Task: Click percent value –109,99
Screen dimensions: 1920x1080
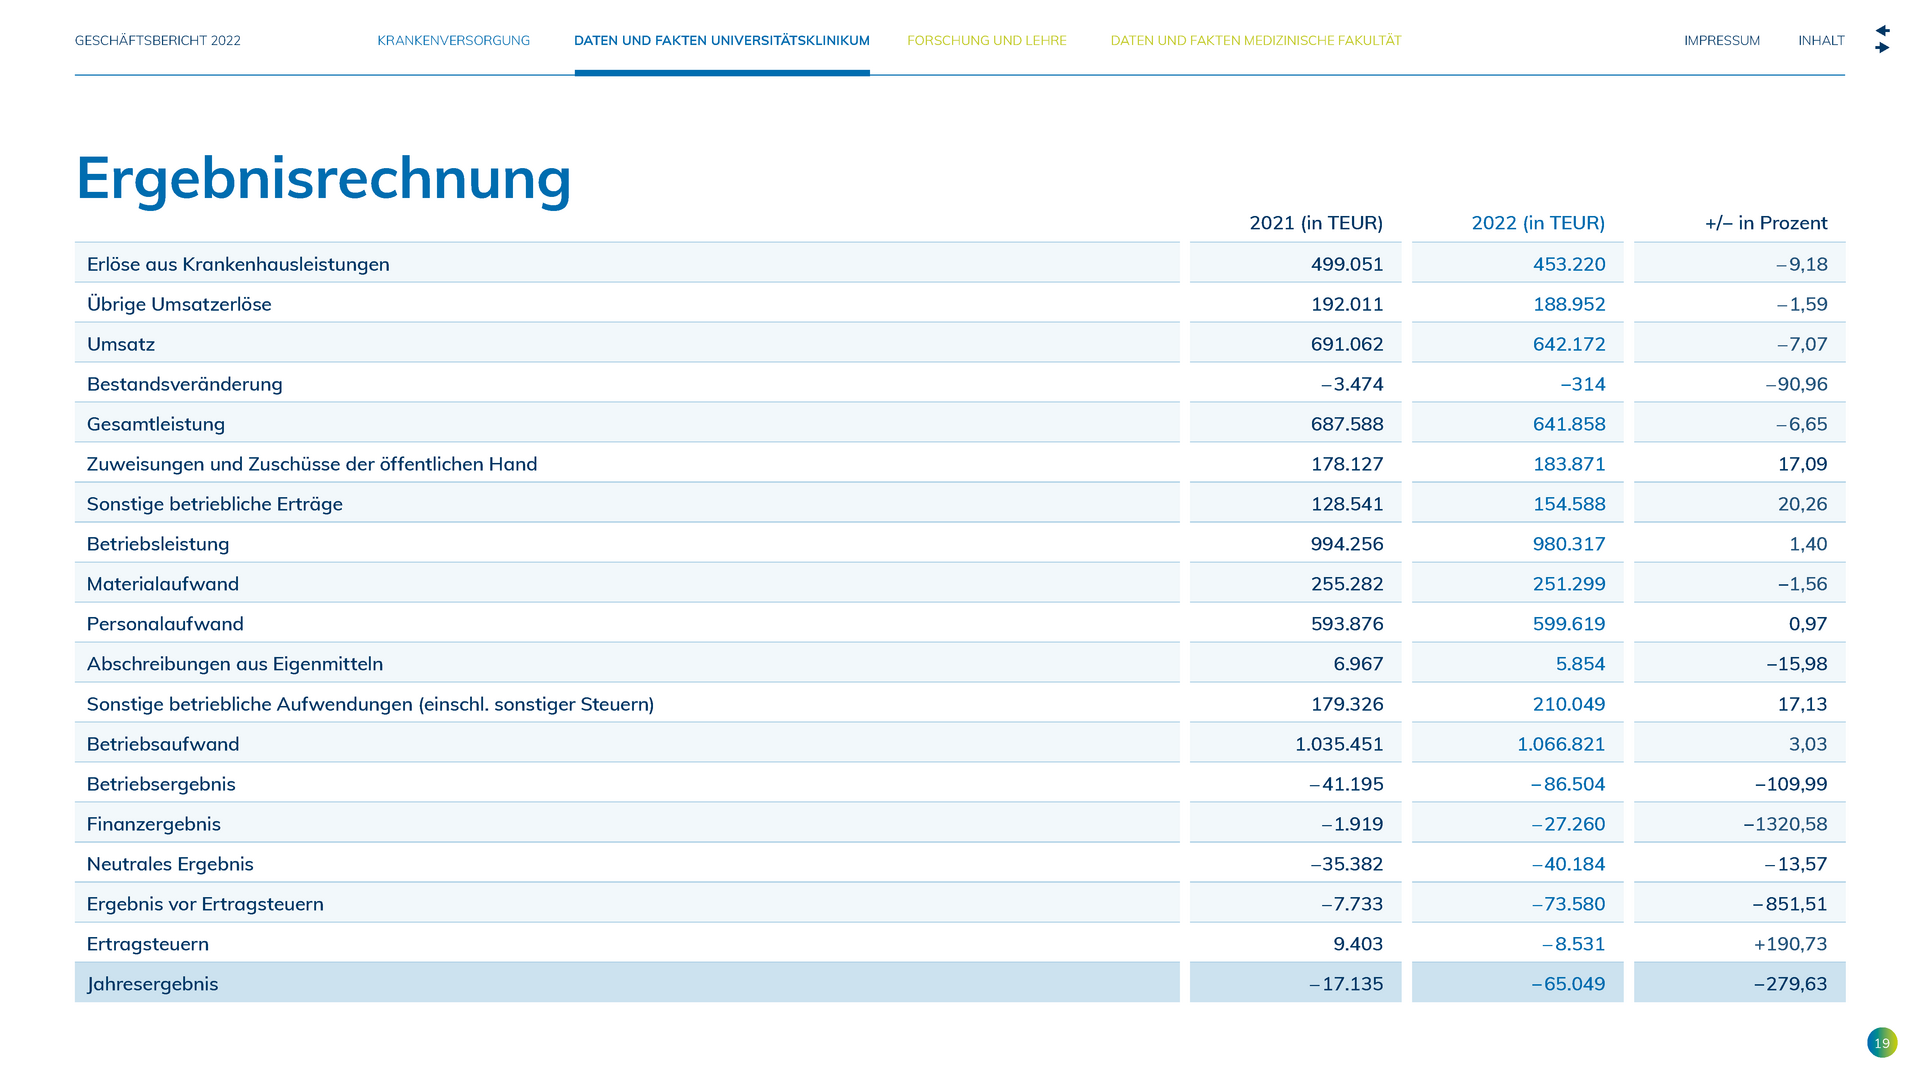Action: tap(1791, 784)
